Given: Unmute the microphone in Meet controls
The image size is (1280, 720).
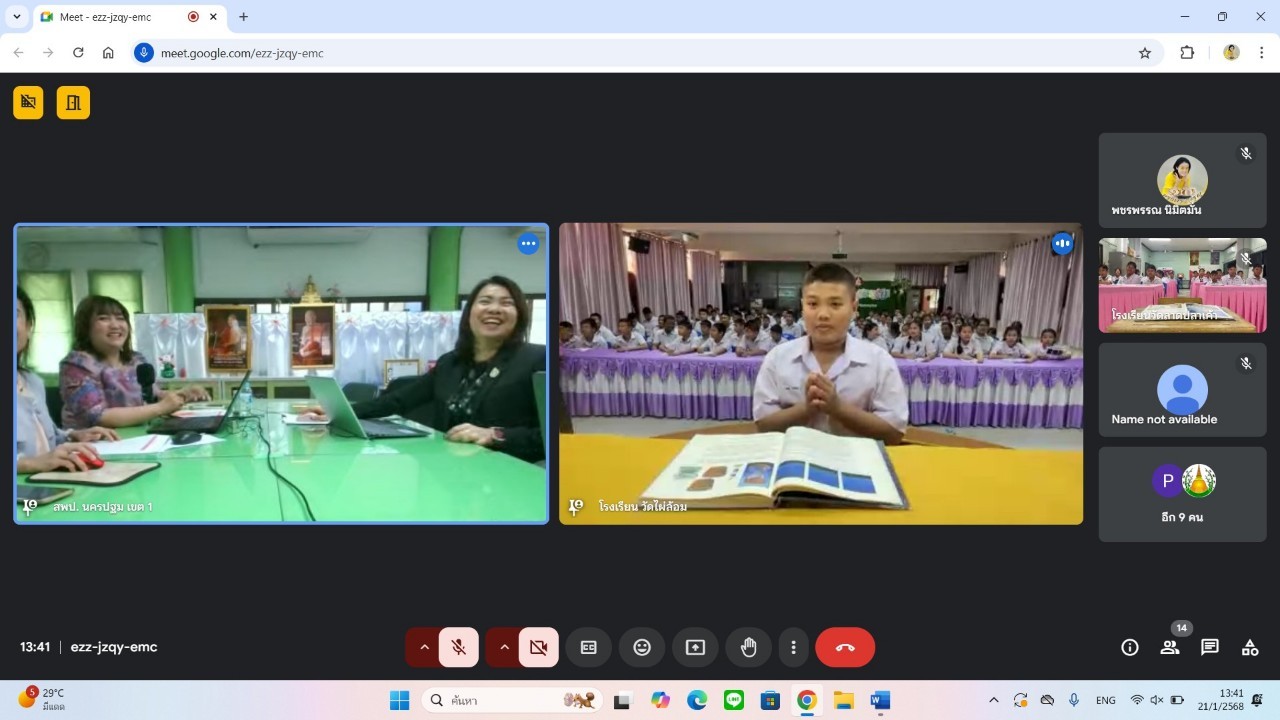Looking at the screenshot, I should point(459,647).
